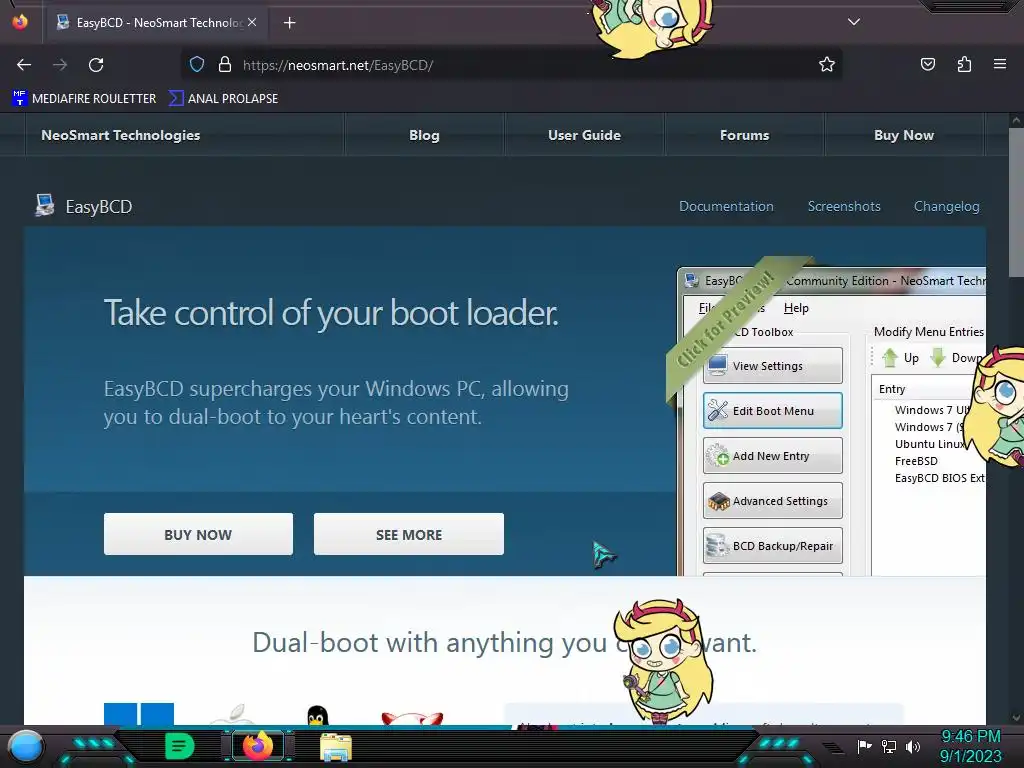Image resolution: width=1024 pixels, height=768 pixels.
Task: Open the Documentation link
Action: tap(726, 206)
